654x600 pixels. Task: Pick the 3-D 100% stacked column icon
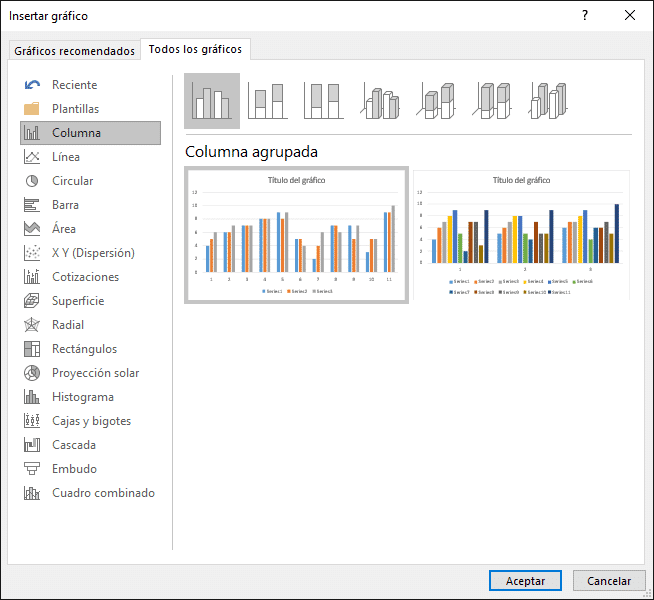point(492,101)
